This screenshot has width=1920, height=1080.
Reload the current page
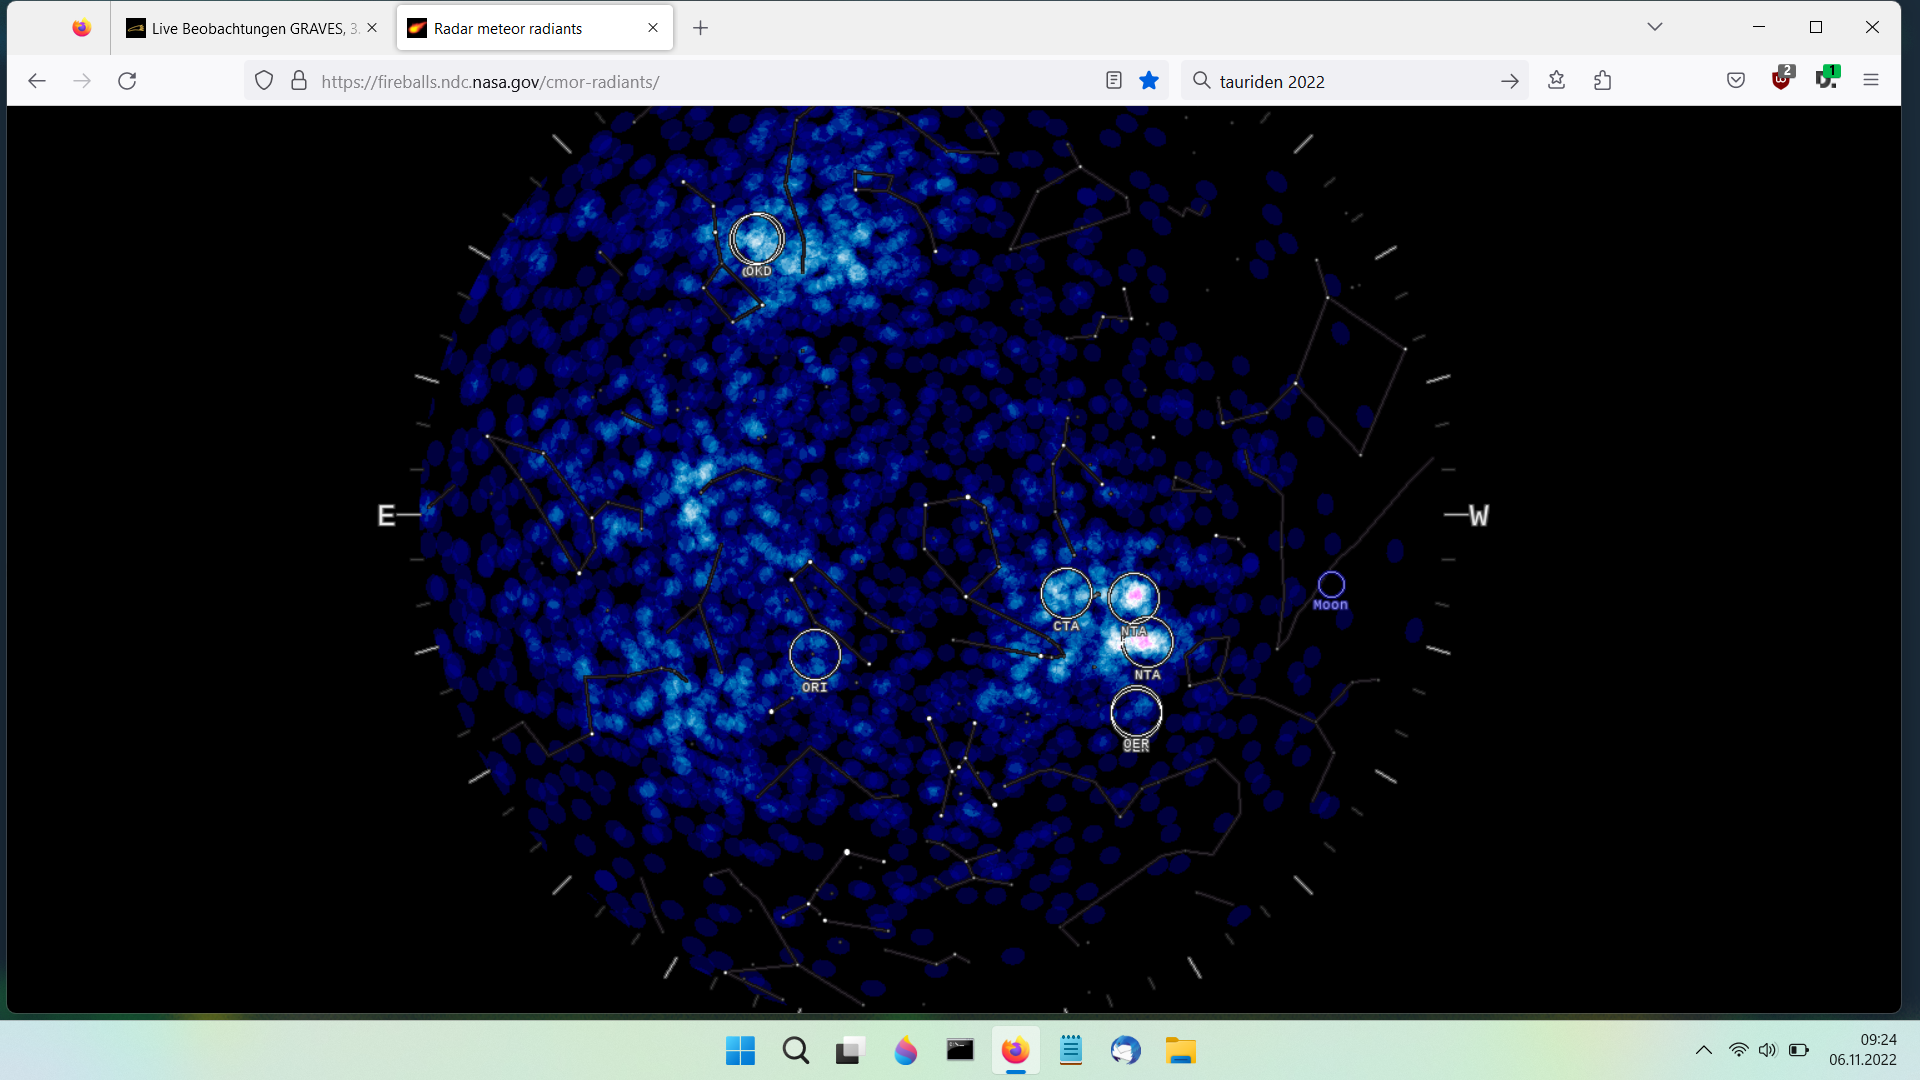127,81
